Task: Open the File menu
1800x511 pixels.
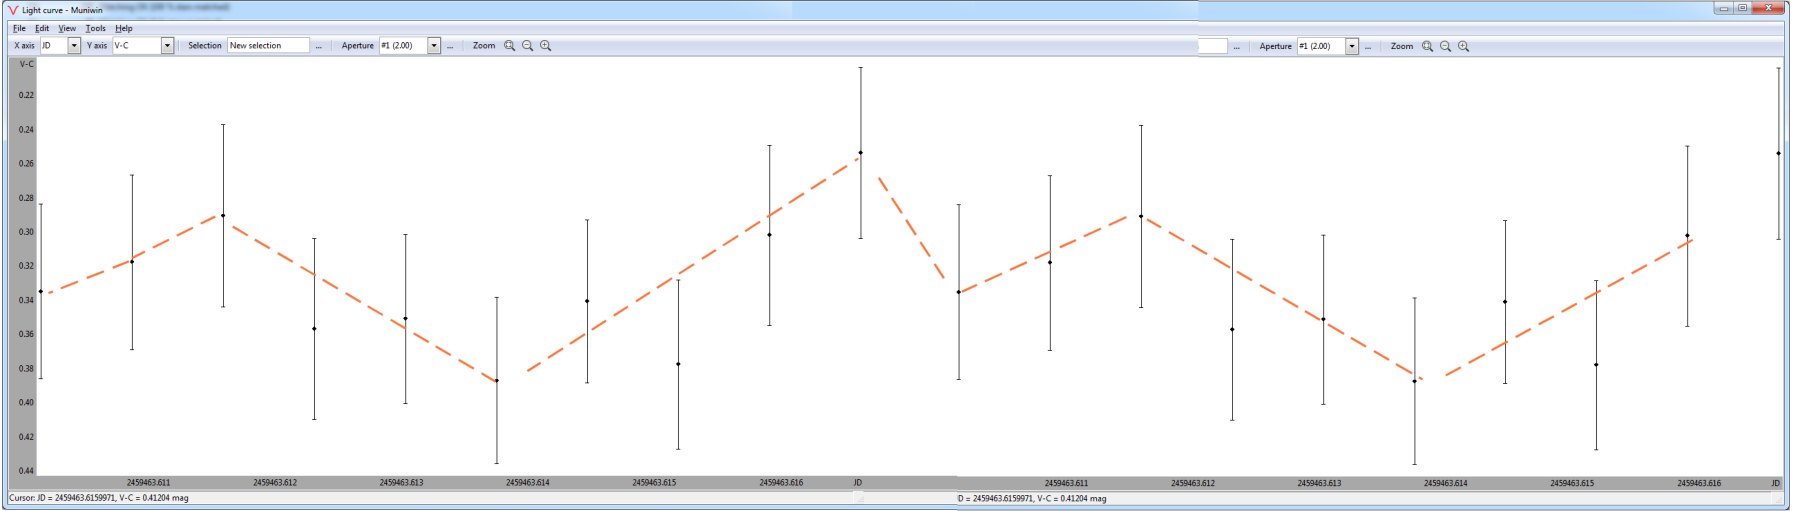Action: (19, 28)
